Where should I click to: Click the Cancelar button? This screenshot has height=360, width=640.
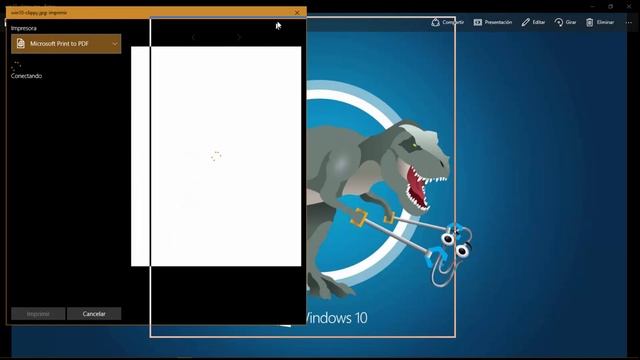94,313
